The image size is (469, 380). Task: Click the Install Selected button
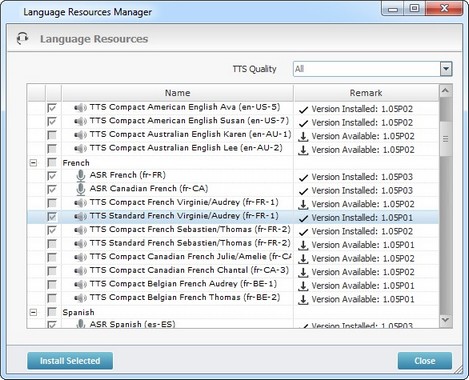point(70,361)
